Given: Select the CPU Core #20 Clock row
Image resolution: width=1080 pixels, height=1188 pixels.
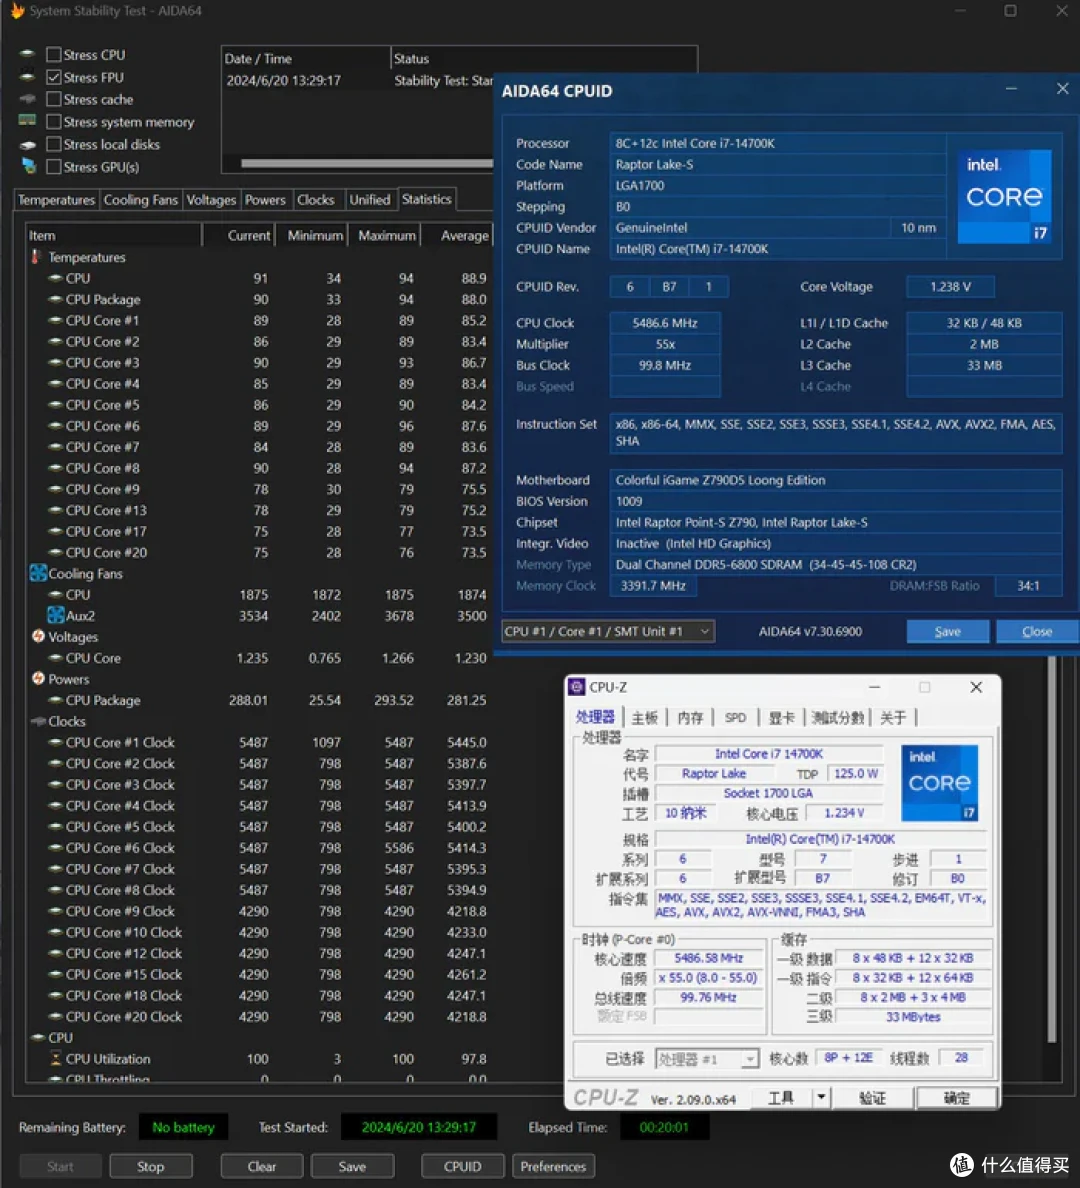Looking at the screenshot, I should click(259, 1017).
